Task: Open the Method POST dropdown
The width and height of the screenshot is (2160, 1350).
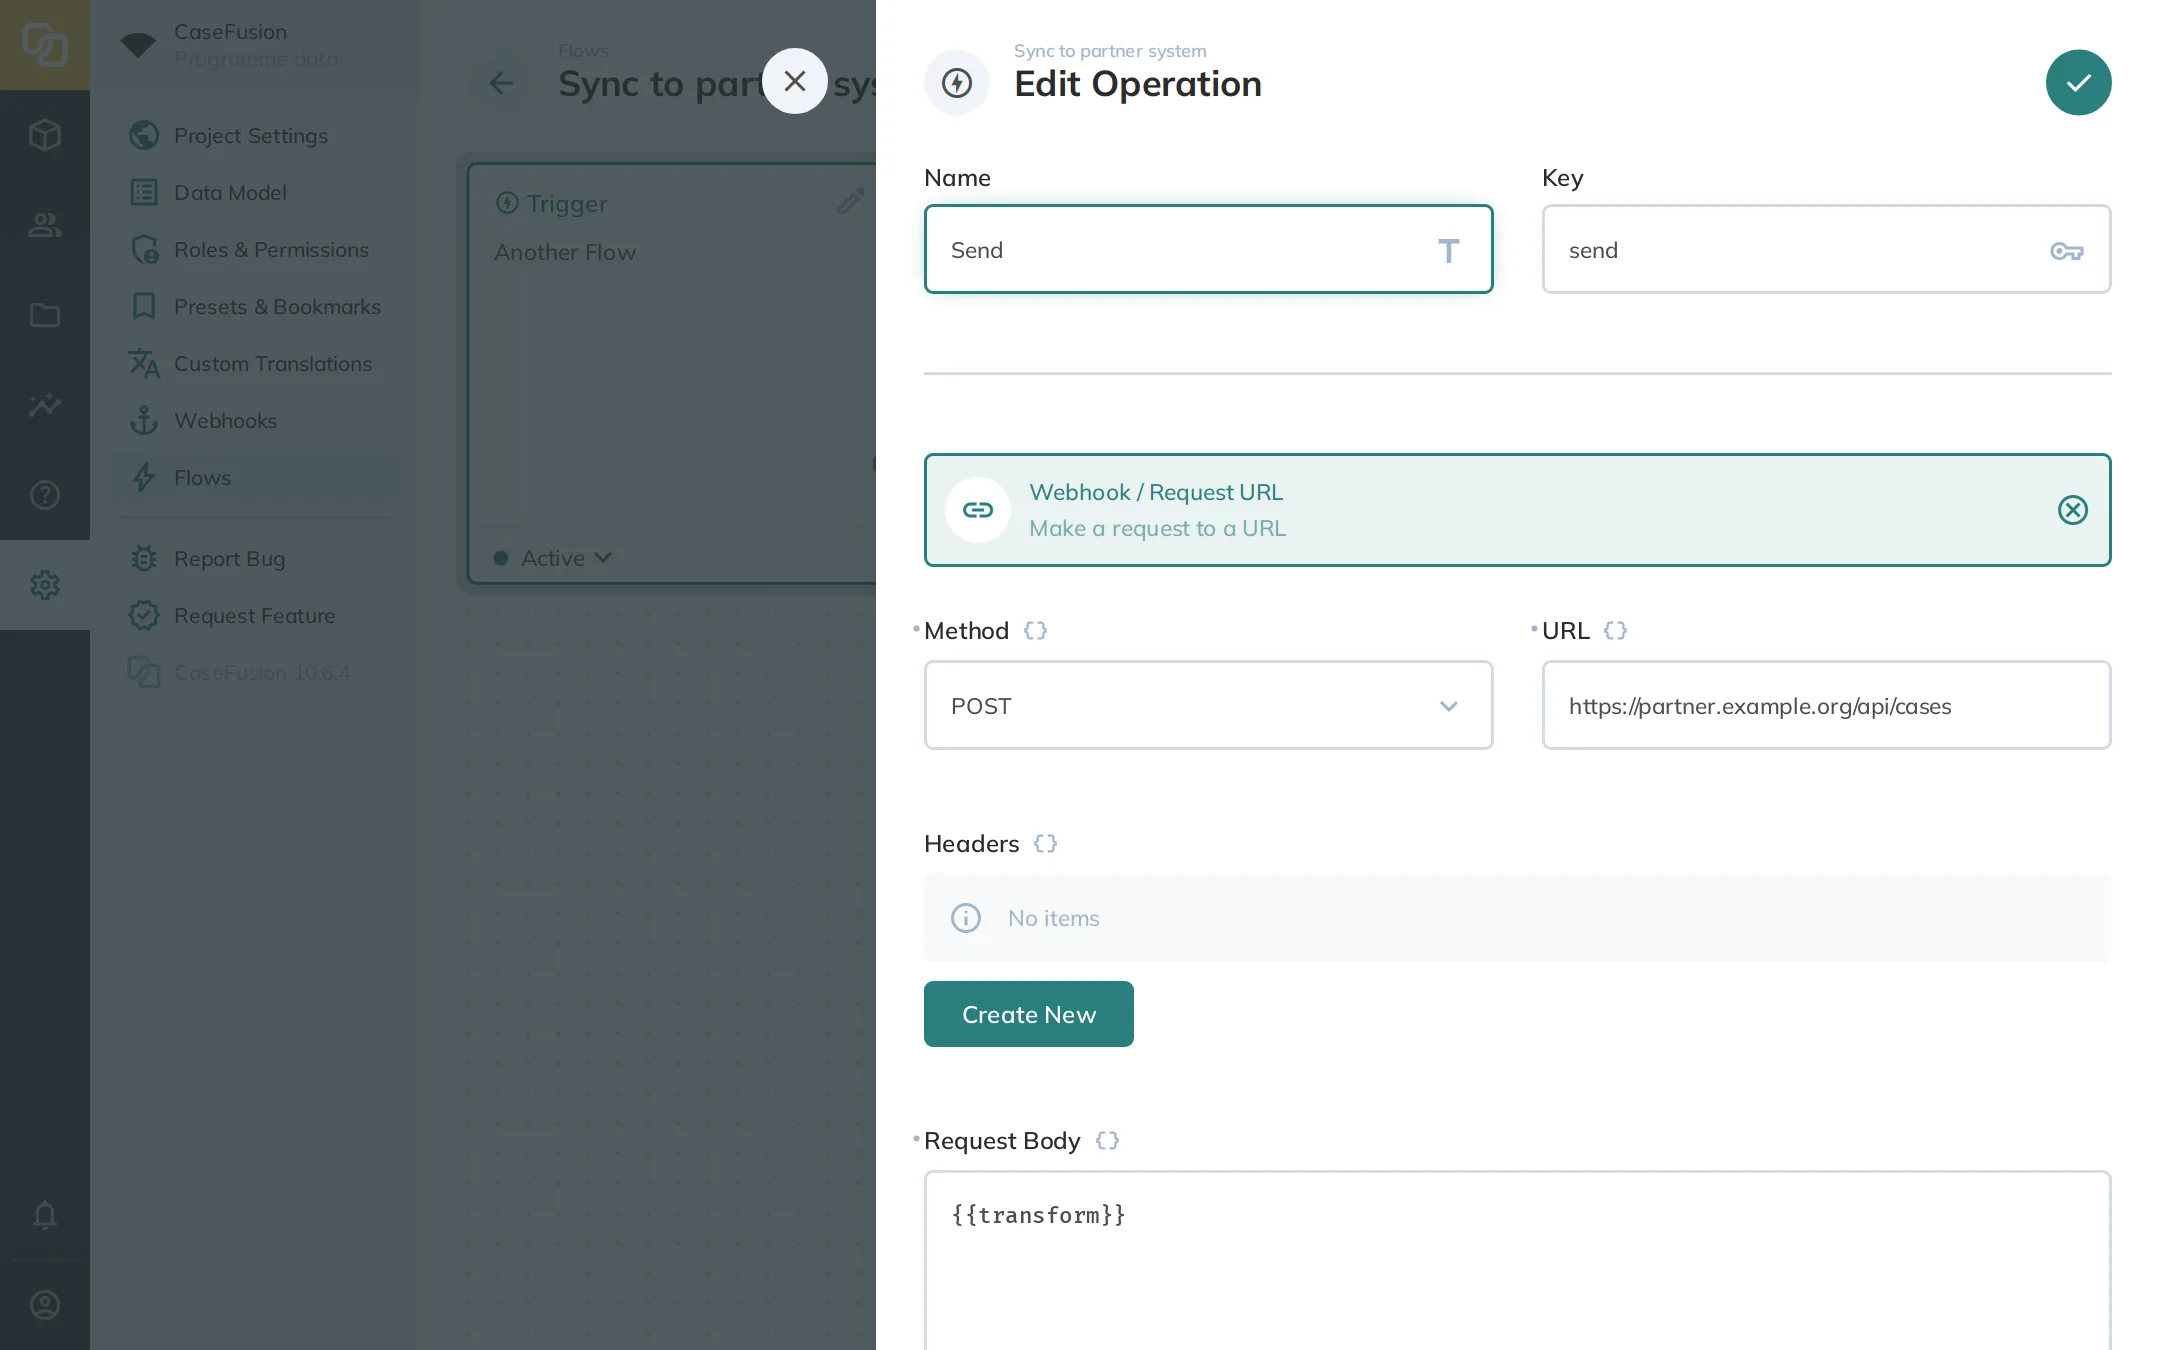Action: click(x=1208, y=705)
